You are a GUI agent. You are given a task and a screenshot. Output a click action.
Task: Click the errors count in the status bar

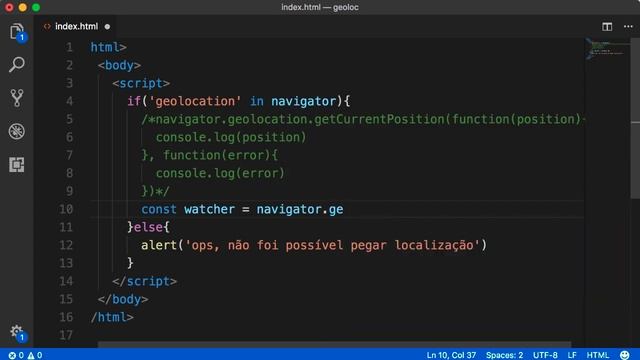click(x=16, y=355)
